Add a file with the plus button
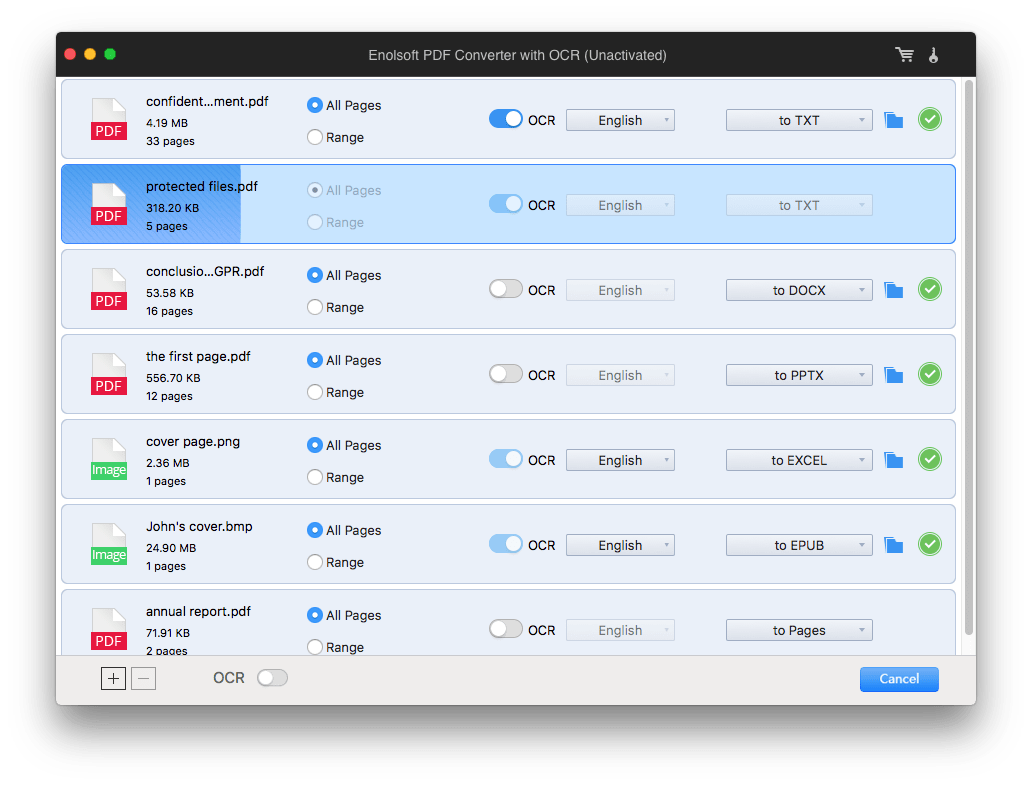This screenshot has width=1032, height=785. tap(113, 678)
